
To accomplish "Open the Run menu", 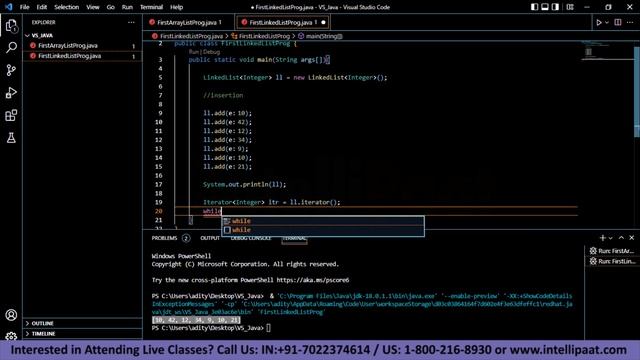I will click(127, 7).
